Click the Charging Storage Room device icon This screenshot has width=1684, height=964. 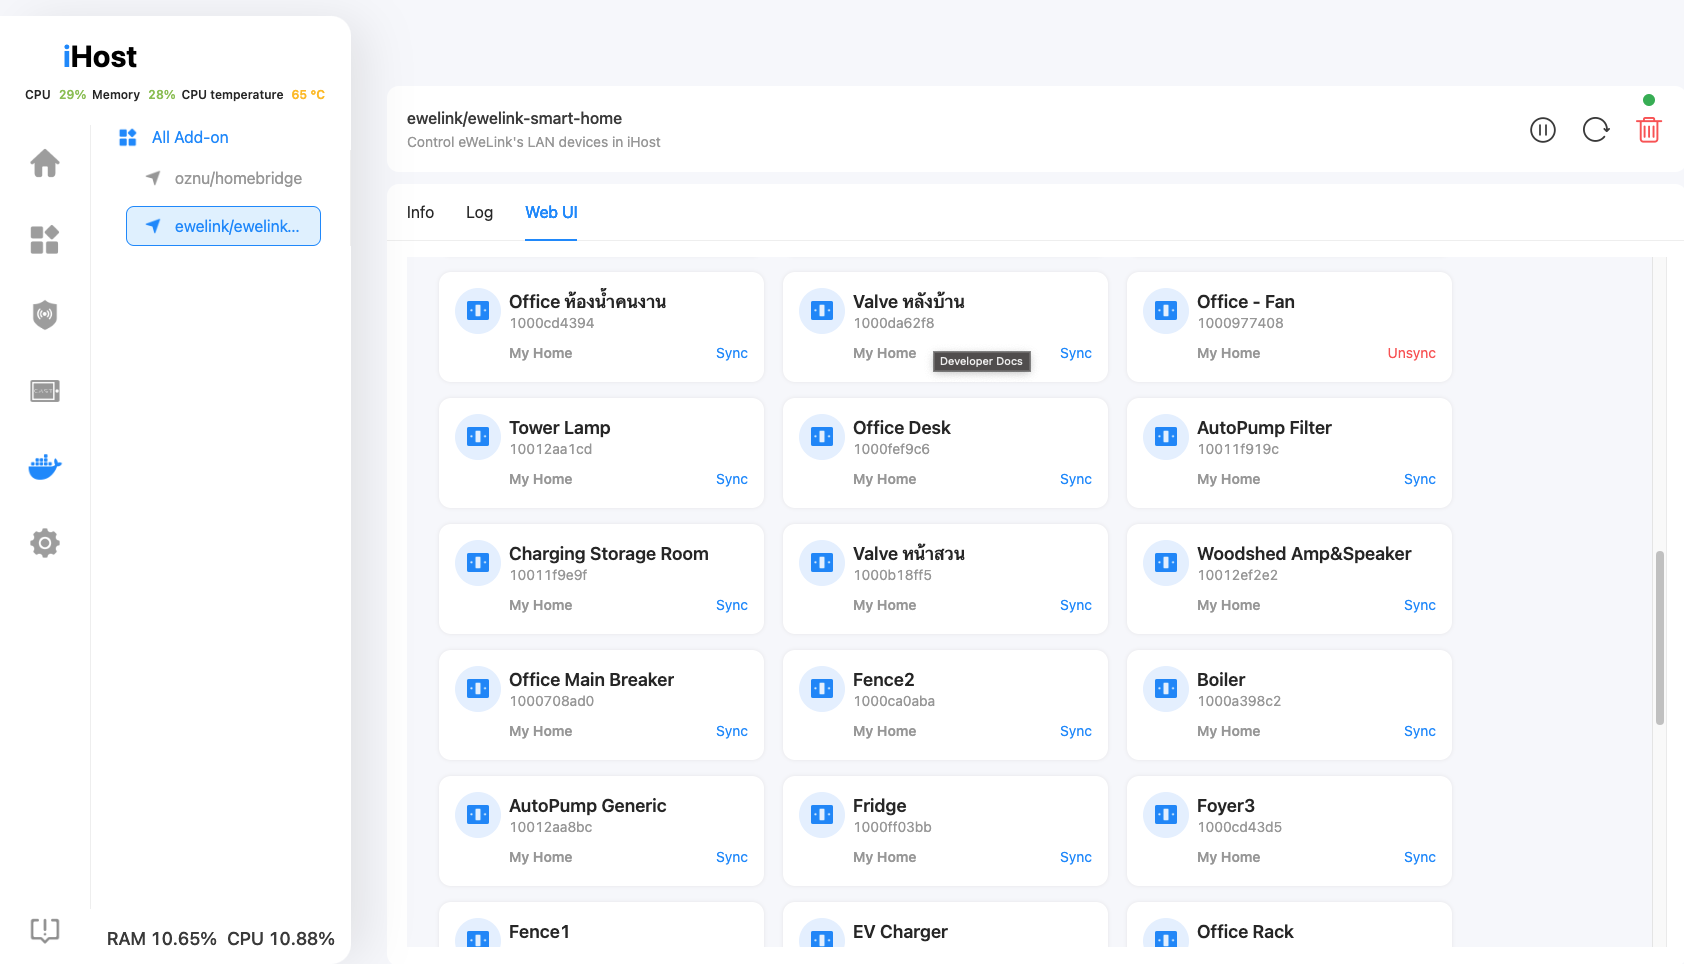(x=478, y=563)
